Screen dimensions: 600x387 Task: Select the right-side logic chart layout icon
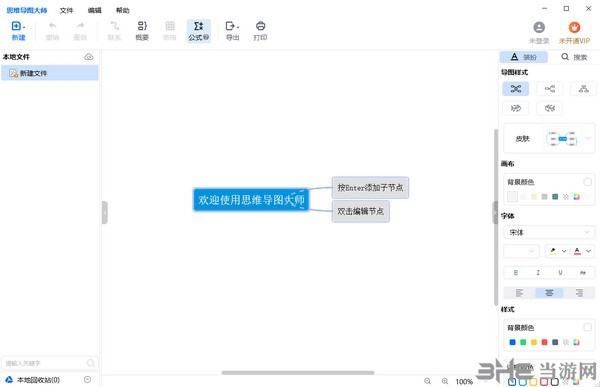[549, 89]
